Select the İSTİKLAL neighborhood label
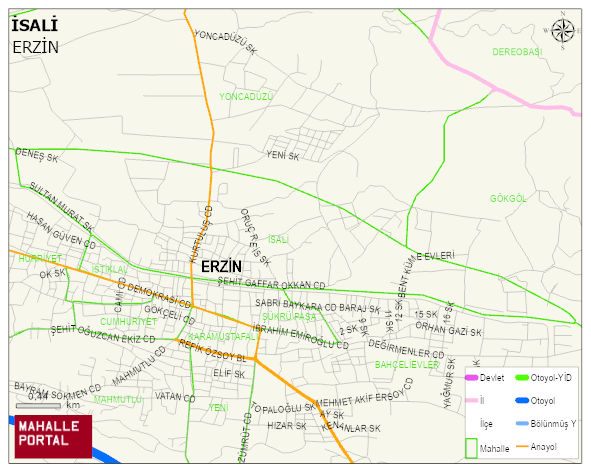591x472 pixels. (x=110, y=269)
